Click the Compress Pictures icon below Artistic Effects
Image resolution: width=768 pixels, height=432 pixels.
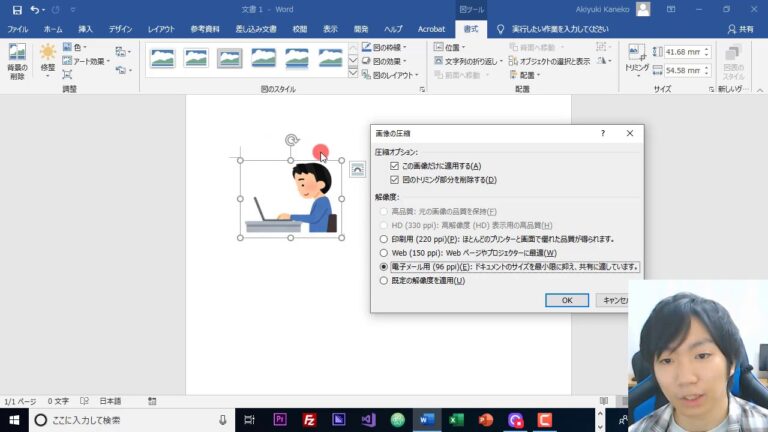(x=67, y=74)
